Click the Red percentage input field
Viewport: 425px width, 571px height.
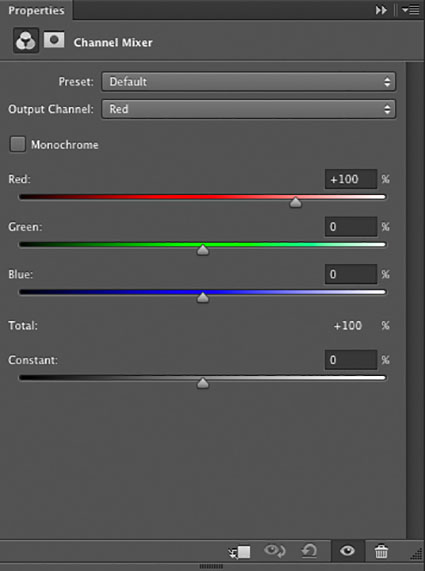pos(351,179)
